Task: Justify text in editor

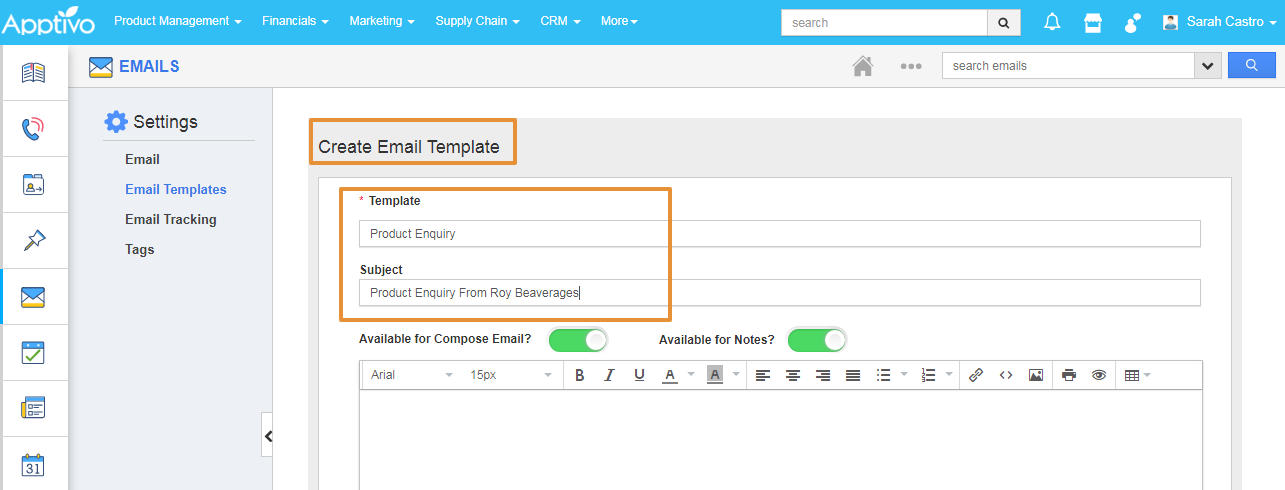Action: tap(853, 375)
